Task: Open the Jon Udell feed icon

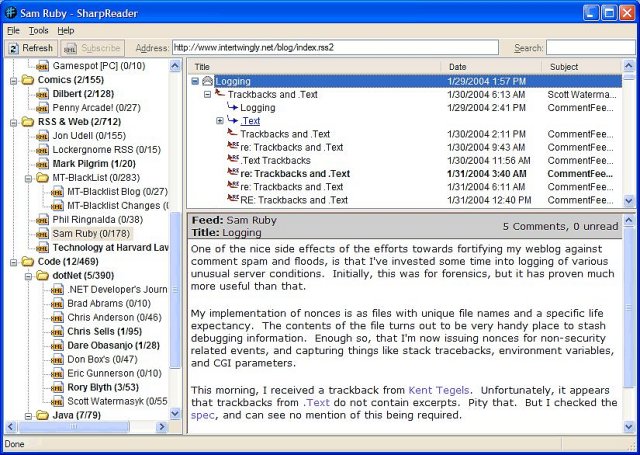Action: tap(42, 136)
